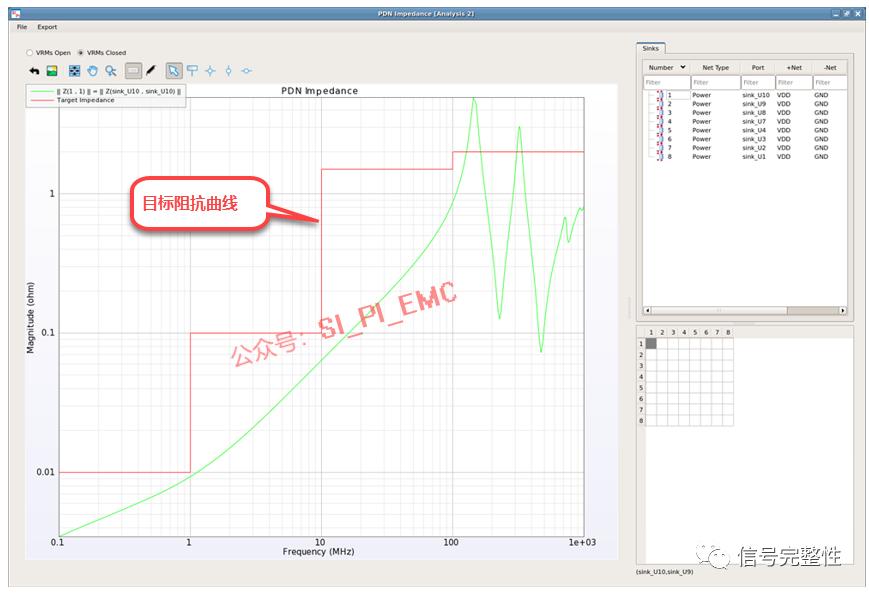Click matrix column header 8
Image resolution: width=869 pixels, height=594 pixels.
(728, 332)
